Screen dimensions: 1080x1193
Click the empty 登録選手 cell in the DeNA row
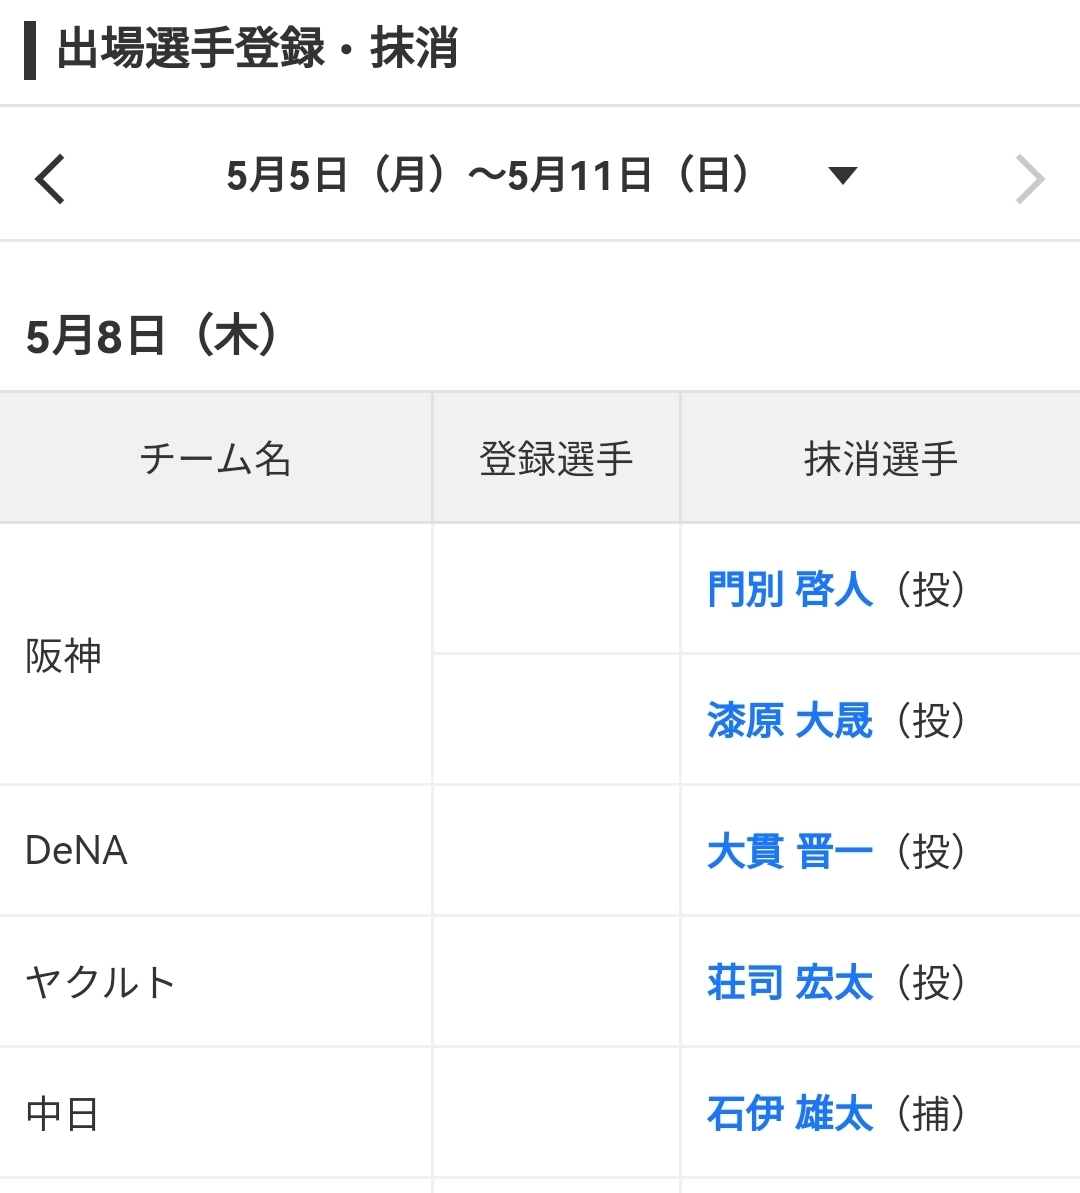point(556,851)
